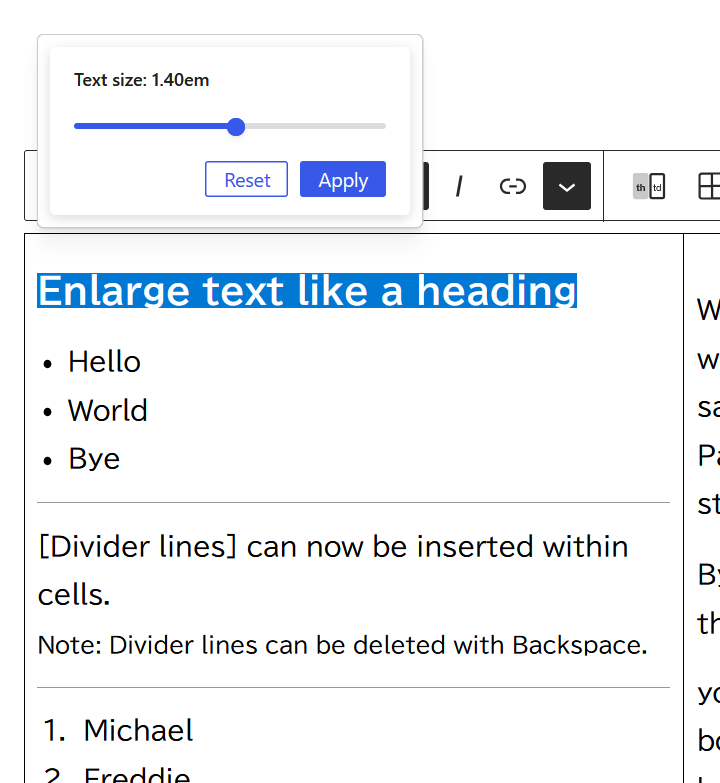Click the 'Bye' bullet item
Screen dimensions: 720x783
click(x=94, y=458)
